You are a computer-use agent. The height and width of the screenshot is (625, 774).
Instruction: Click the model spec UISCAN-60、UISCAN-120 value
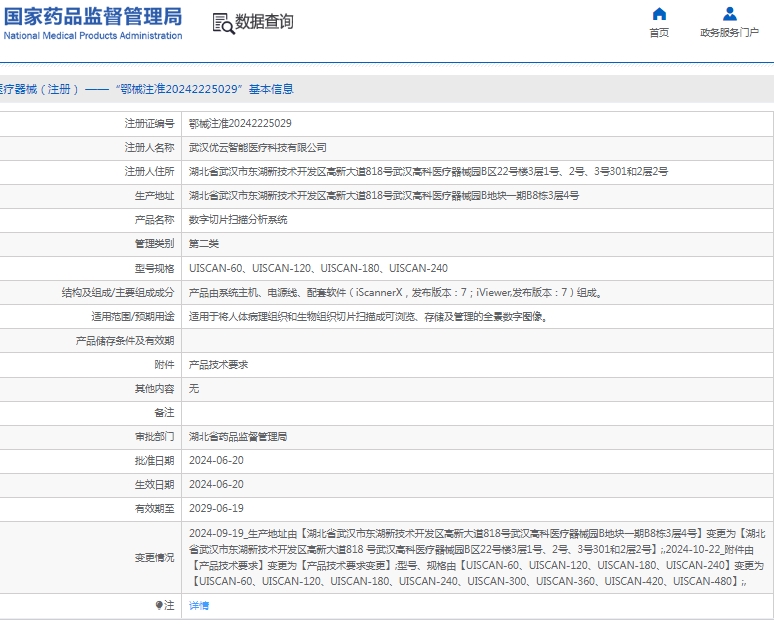(x=318, y=268)
